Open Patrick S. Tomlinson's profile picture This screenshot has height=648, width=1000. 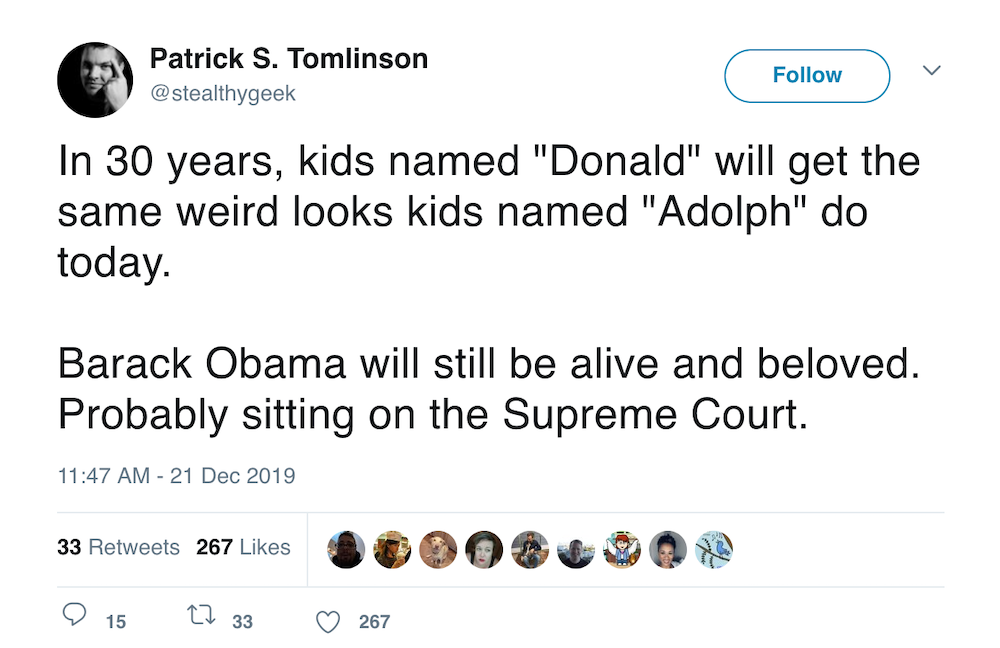[95, 80]
